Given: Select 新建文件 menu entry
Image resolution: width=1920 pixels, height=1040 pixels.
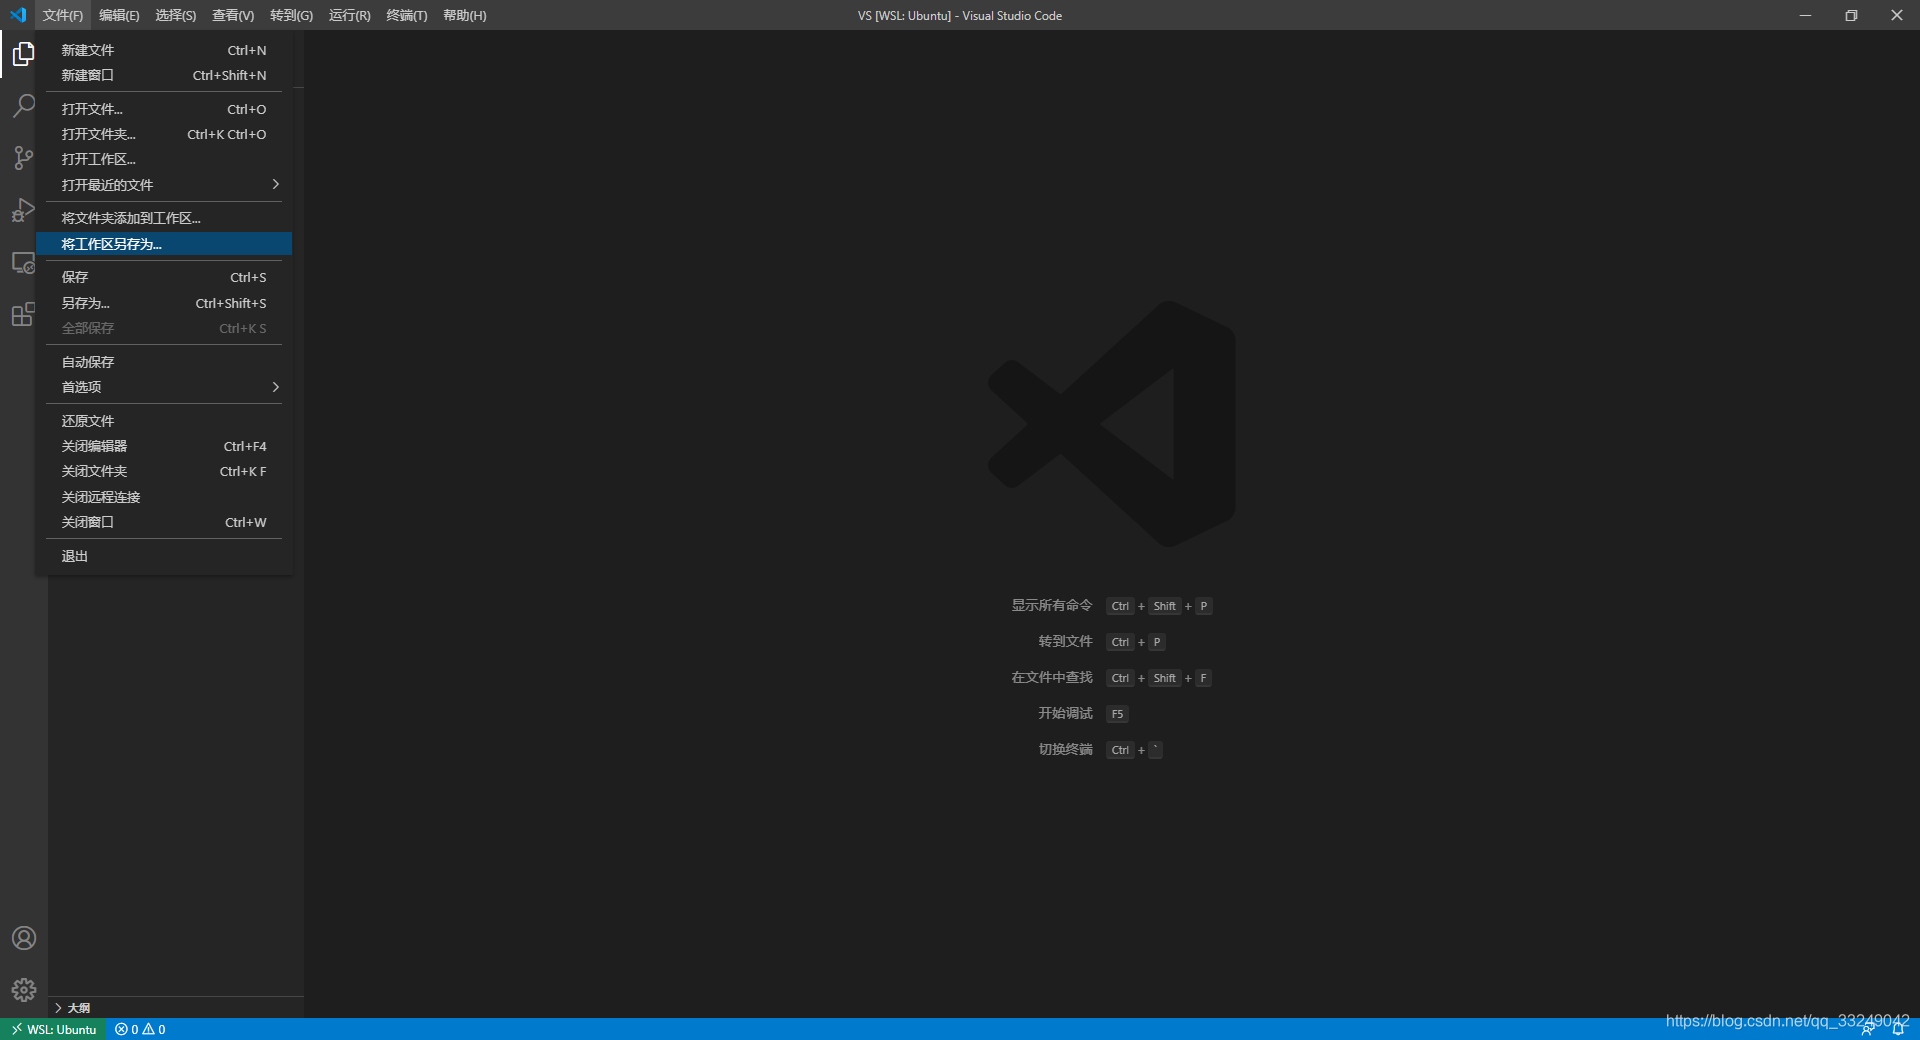Looking at the screenshot, I should (164, 50).
